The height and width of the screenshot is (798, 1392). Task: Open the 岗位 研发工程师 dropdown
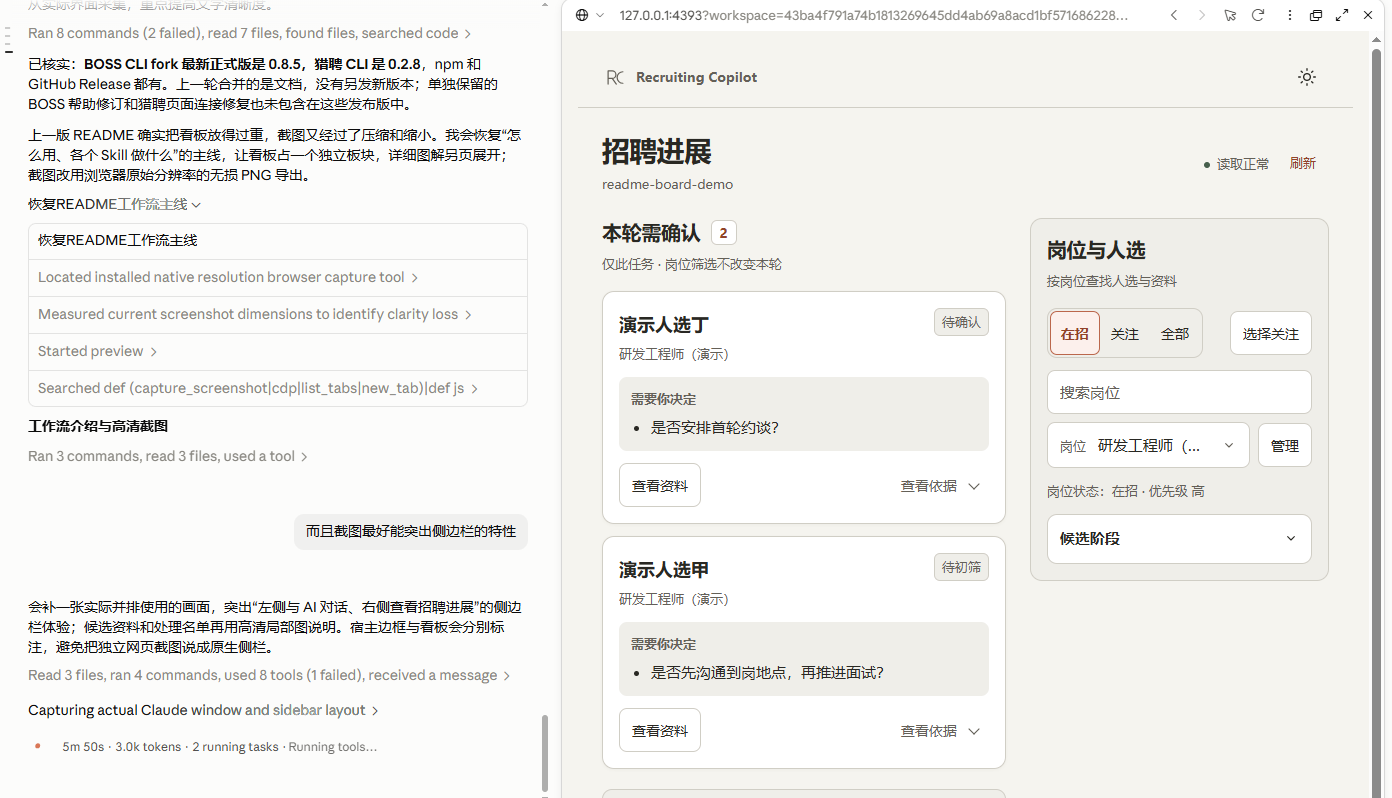tap(1148, 445)
